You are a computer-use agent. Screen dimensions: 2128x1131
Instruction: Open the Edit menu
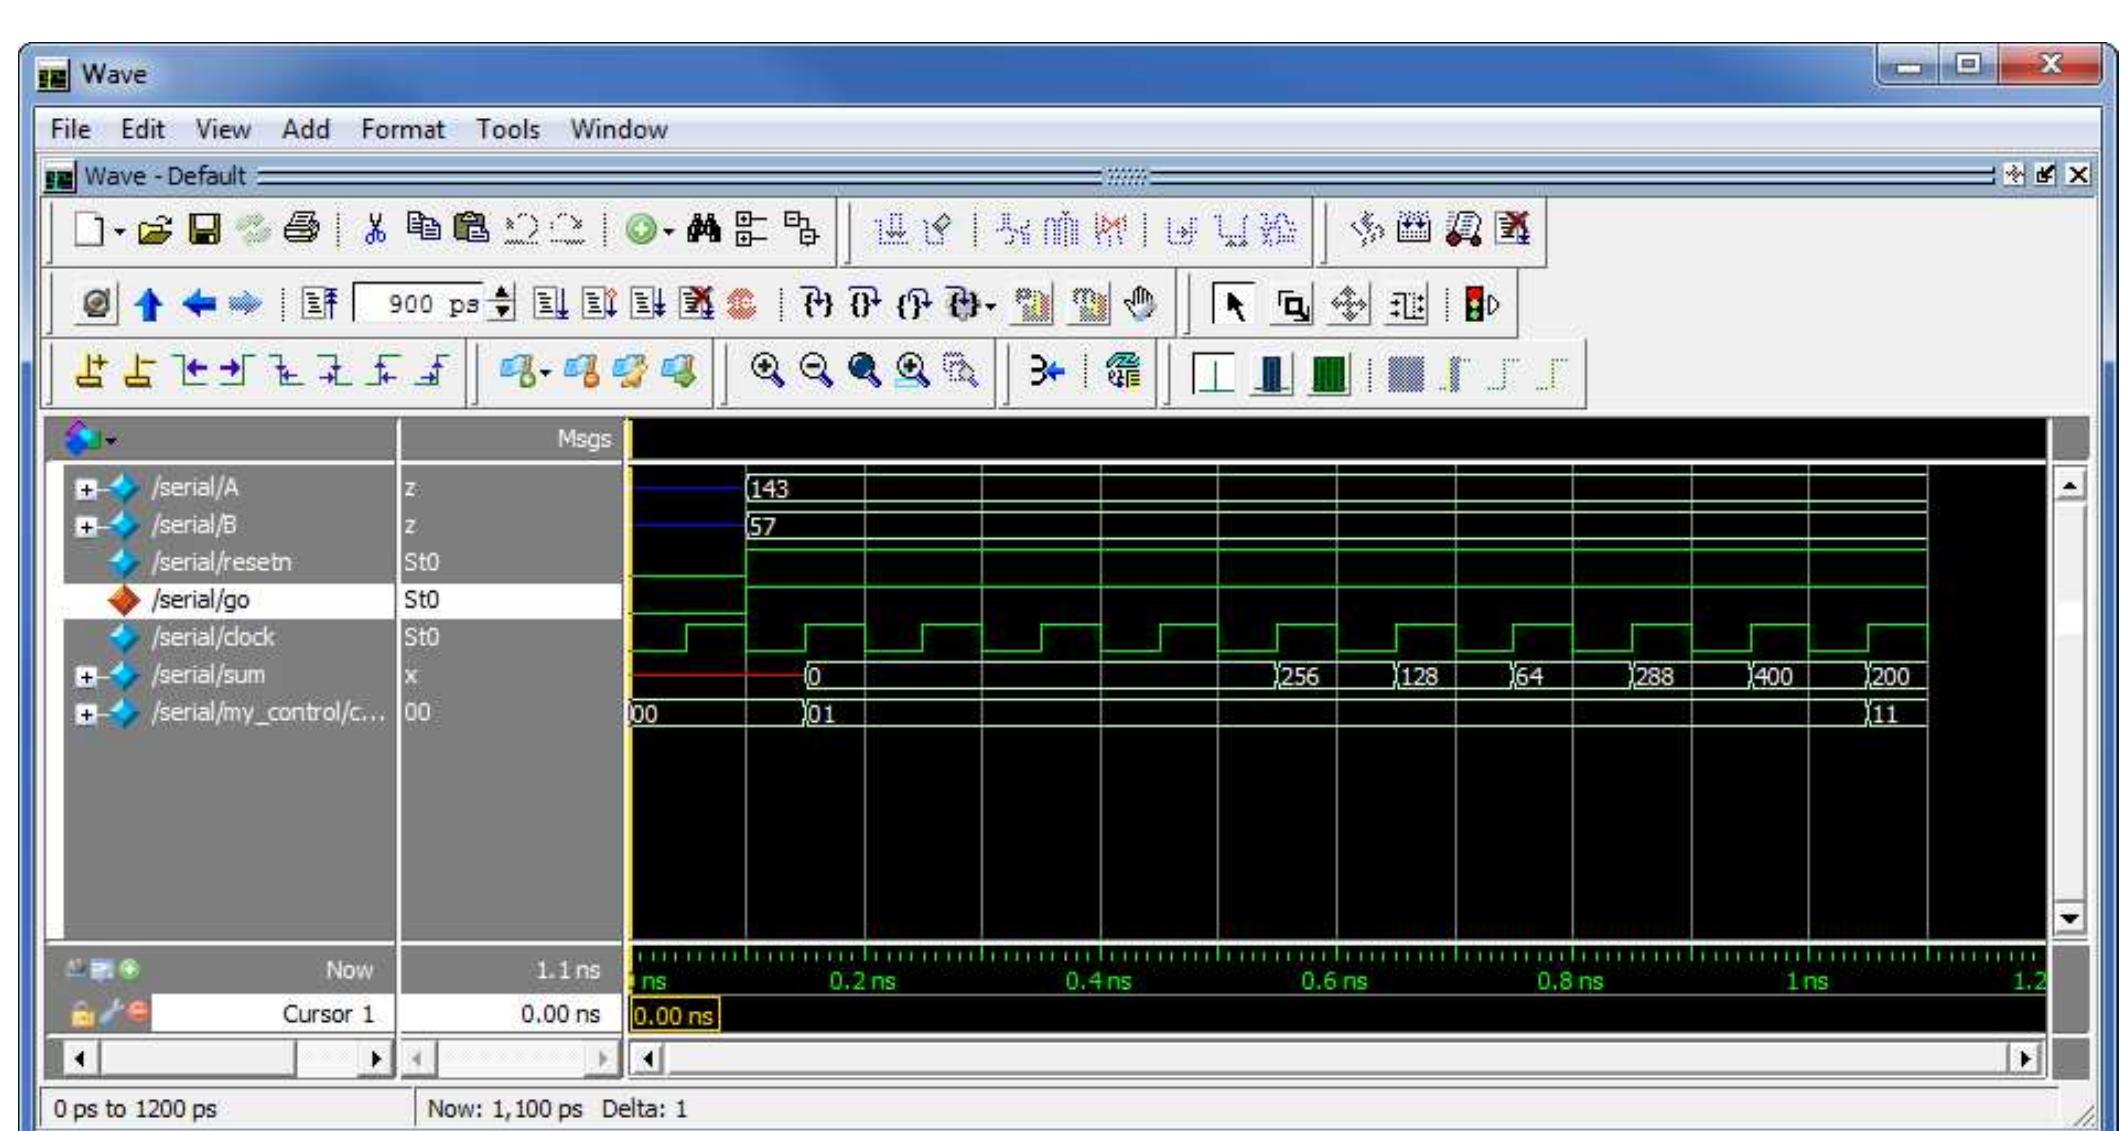coord(142,130)
